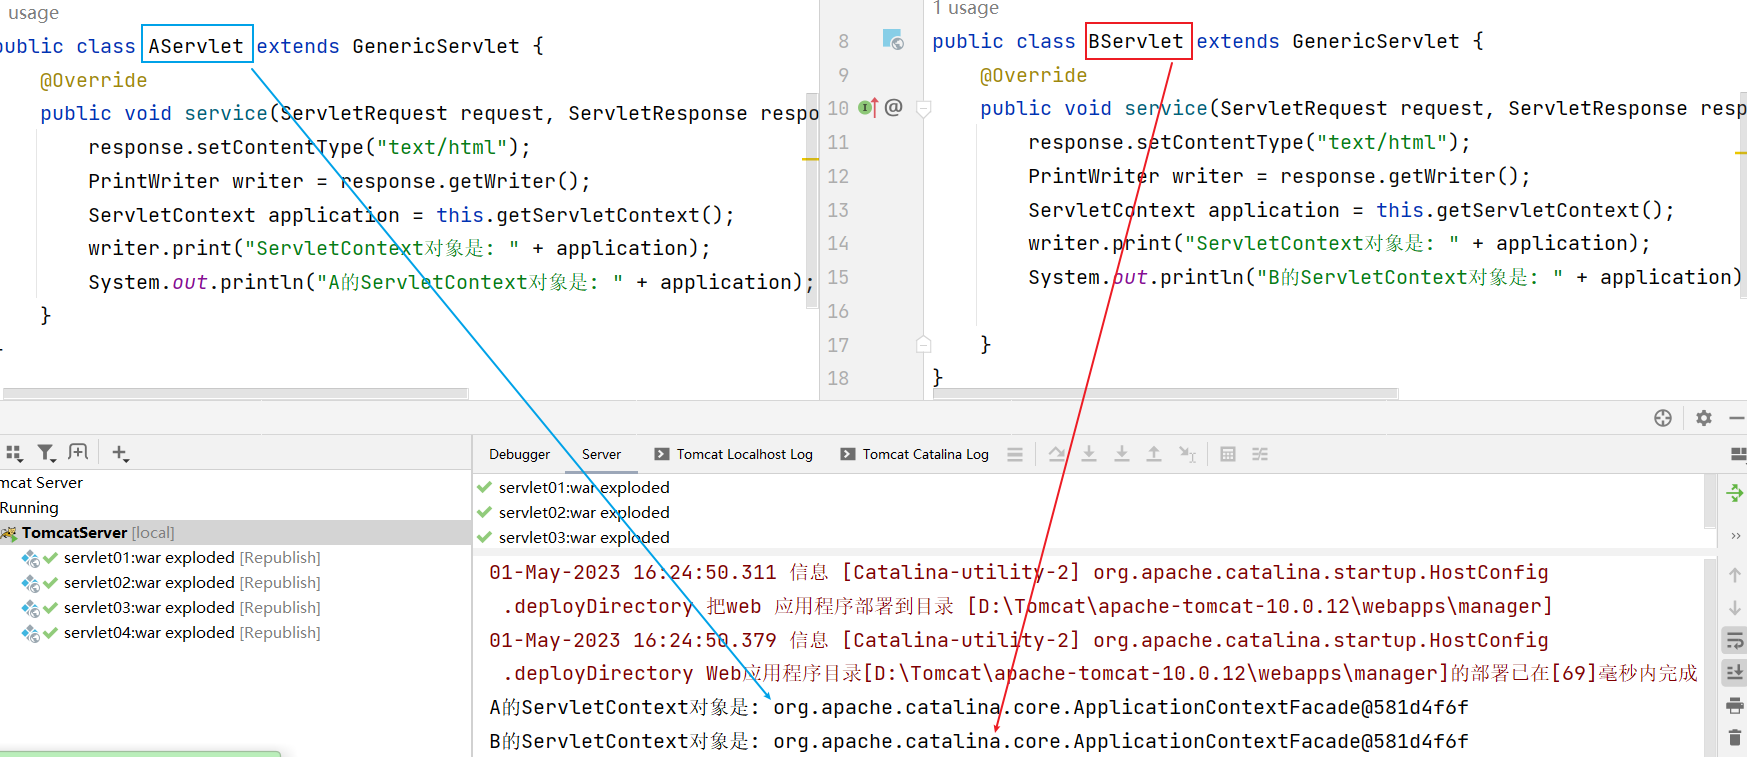Open the add service plus dropdown
This screenshot has height=757, width=1747.
(x=120, y=453)
